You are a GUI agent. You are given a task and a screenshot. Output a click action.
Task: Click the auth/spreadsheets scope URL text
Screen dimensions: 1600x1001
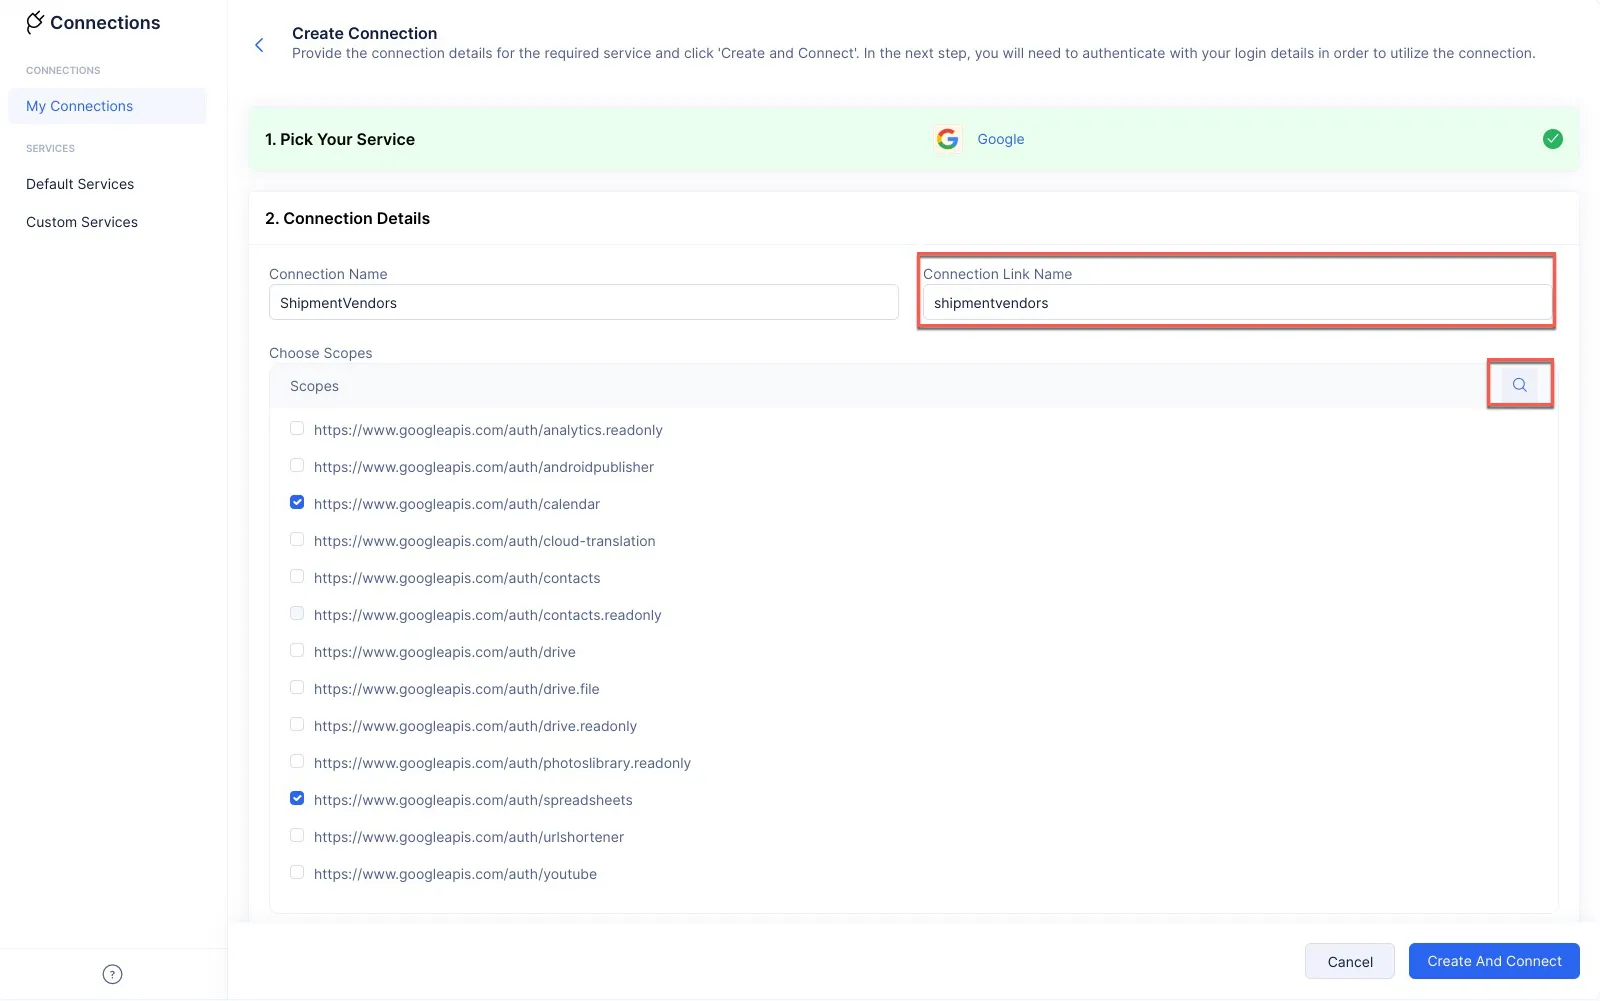coord(473,800)
